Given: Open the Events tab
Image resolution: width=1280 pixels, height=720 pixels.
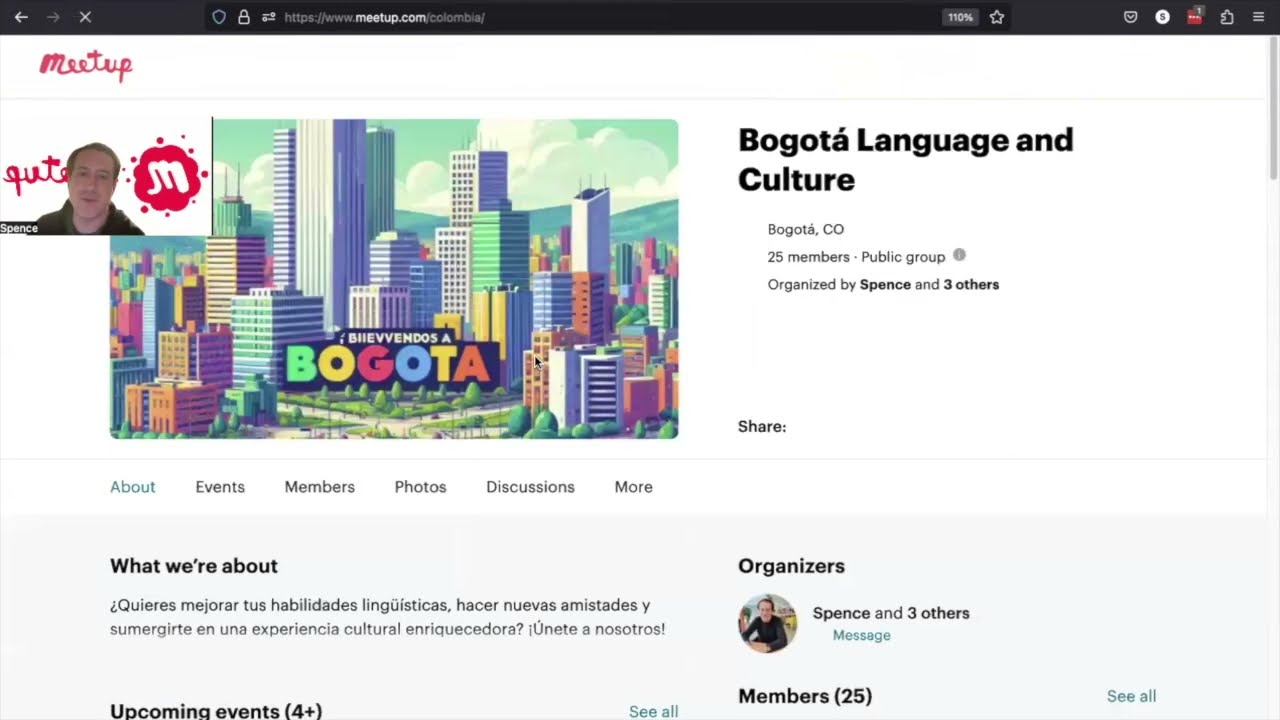Looking at the screenshot, I should [220, 487].
